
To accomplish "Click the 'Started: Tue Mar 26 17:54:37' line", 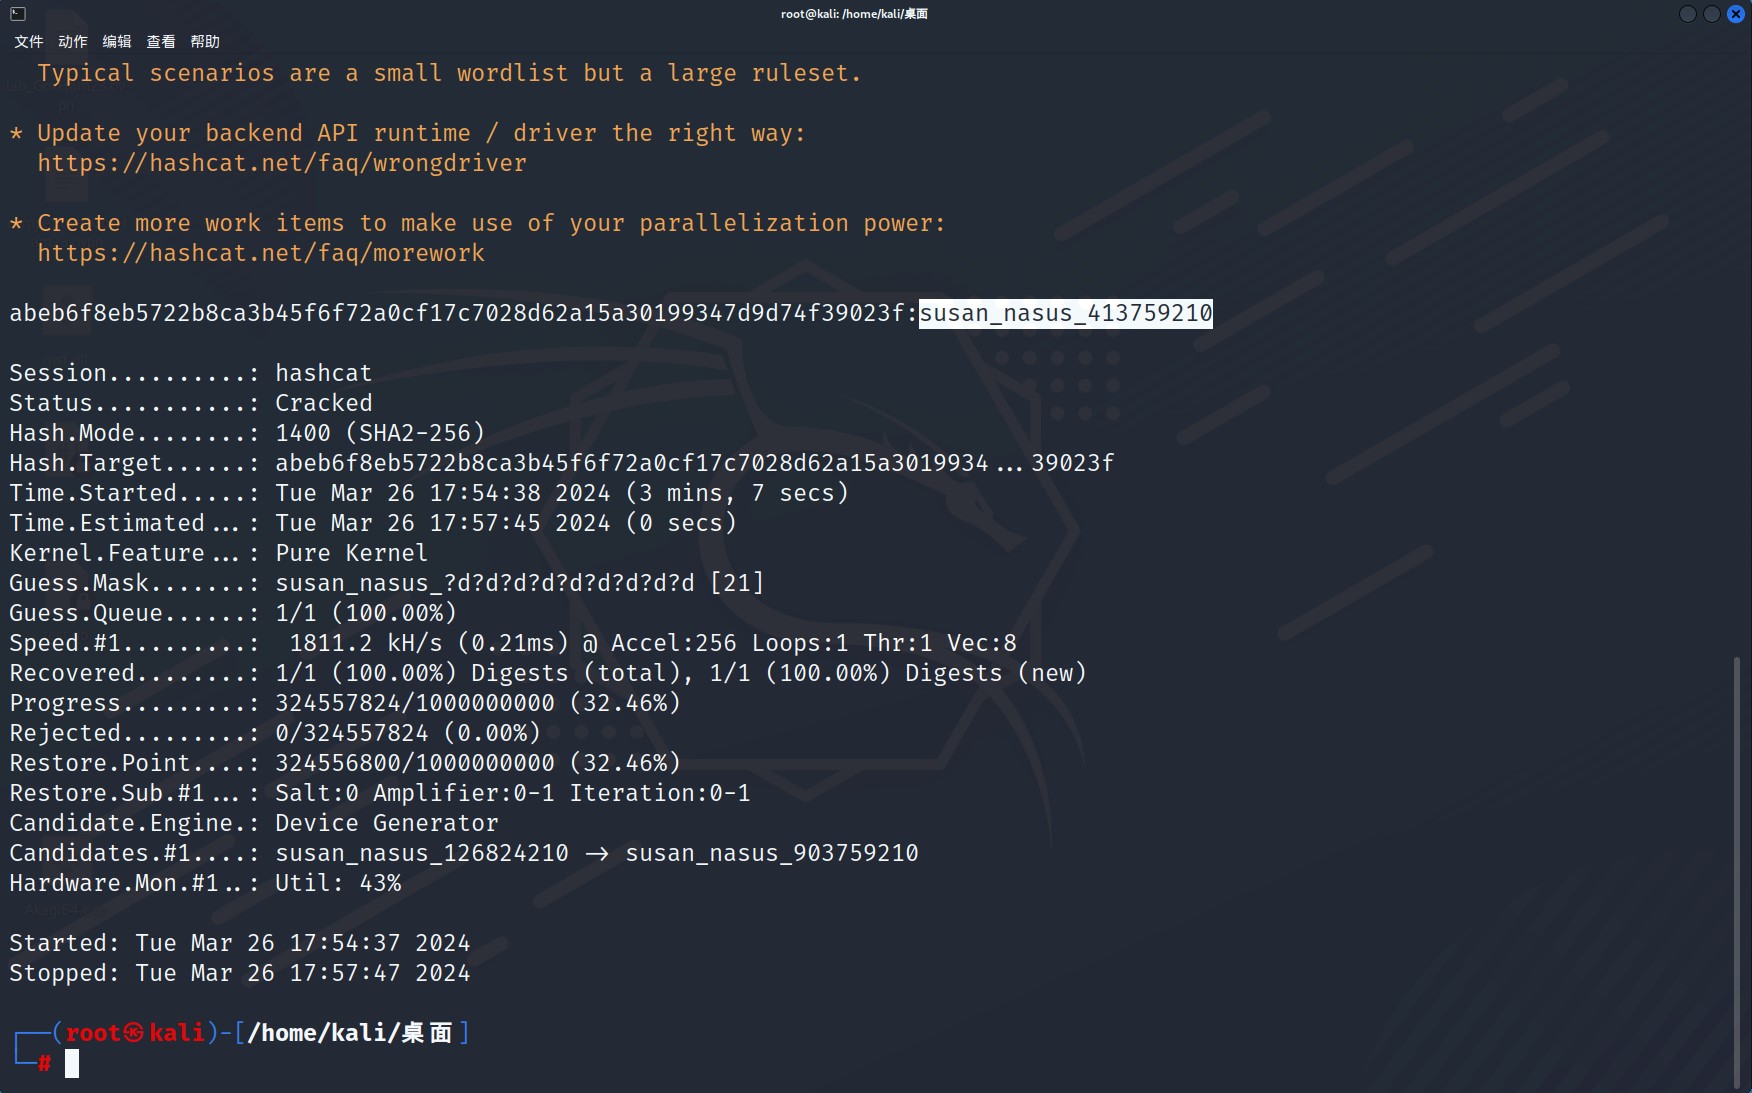I will coord(240,943).
